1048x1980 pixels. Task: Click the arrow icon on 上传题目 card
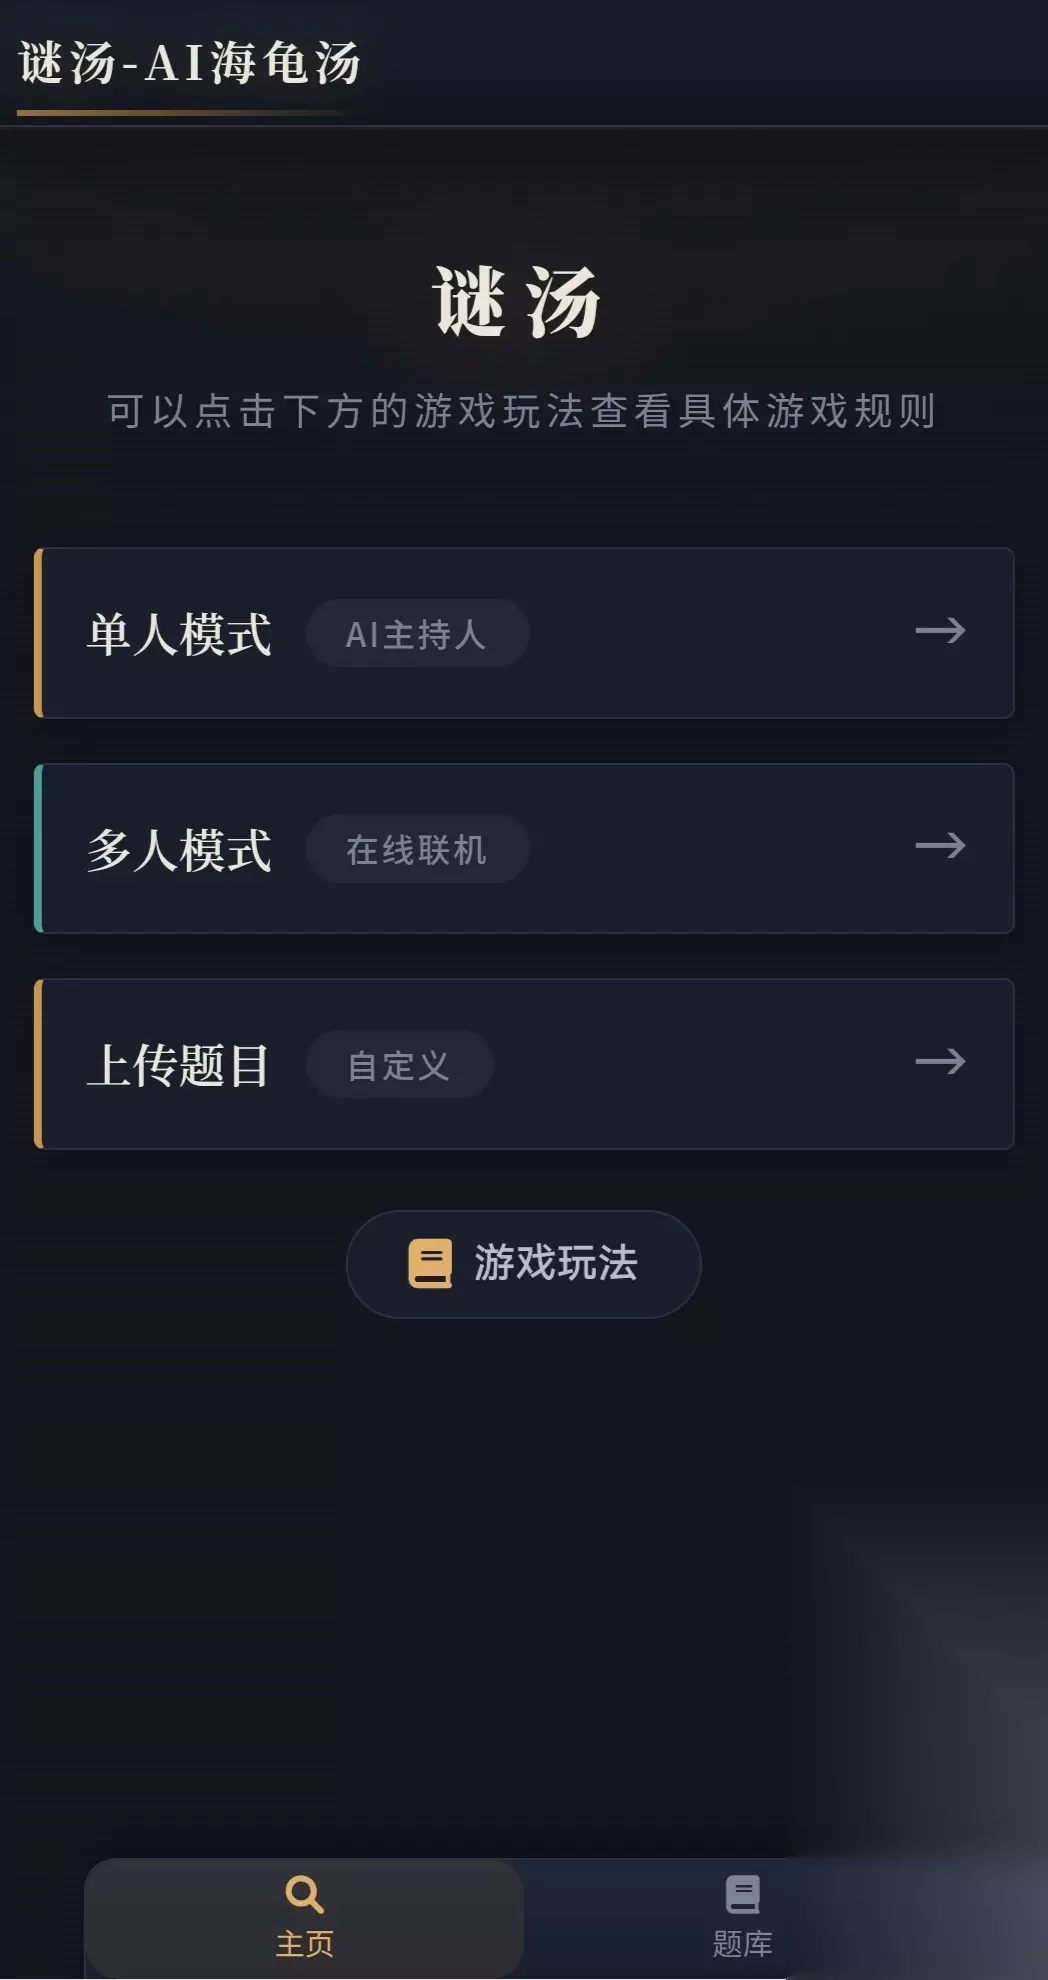tap(940, 1061)
